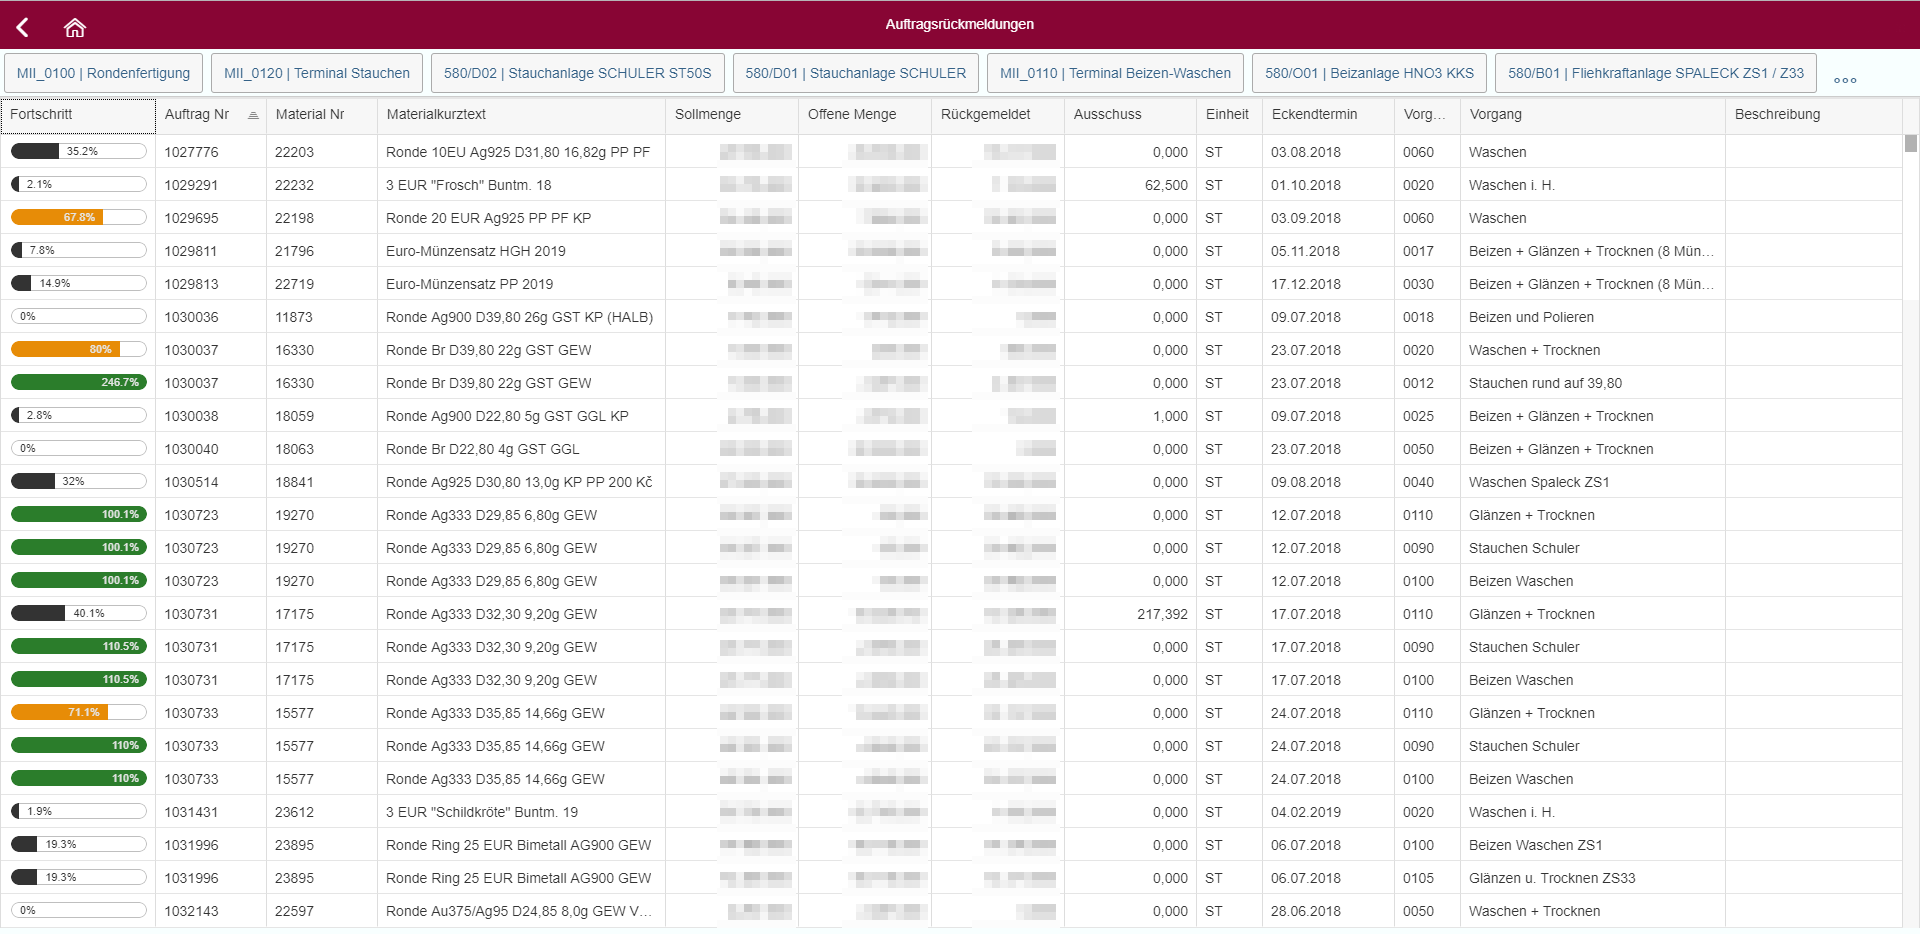Click the Ausschuss value 62,500 for order 1029291
The height and width of the screenshot is (934, 1920).
tap(1162, 185)
